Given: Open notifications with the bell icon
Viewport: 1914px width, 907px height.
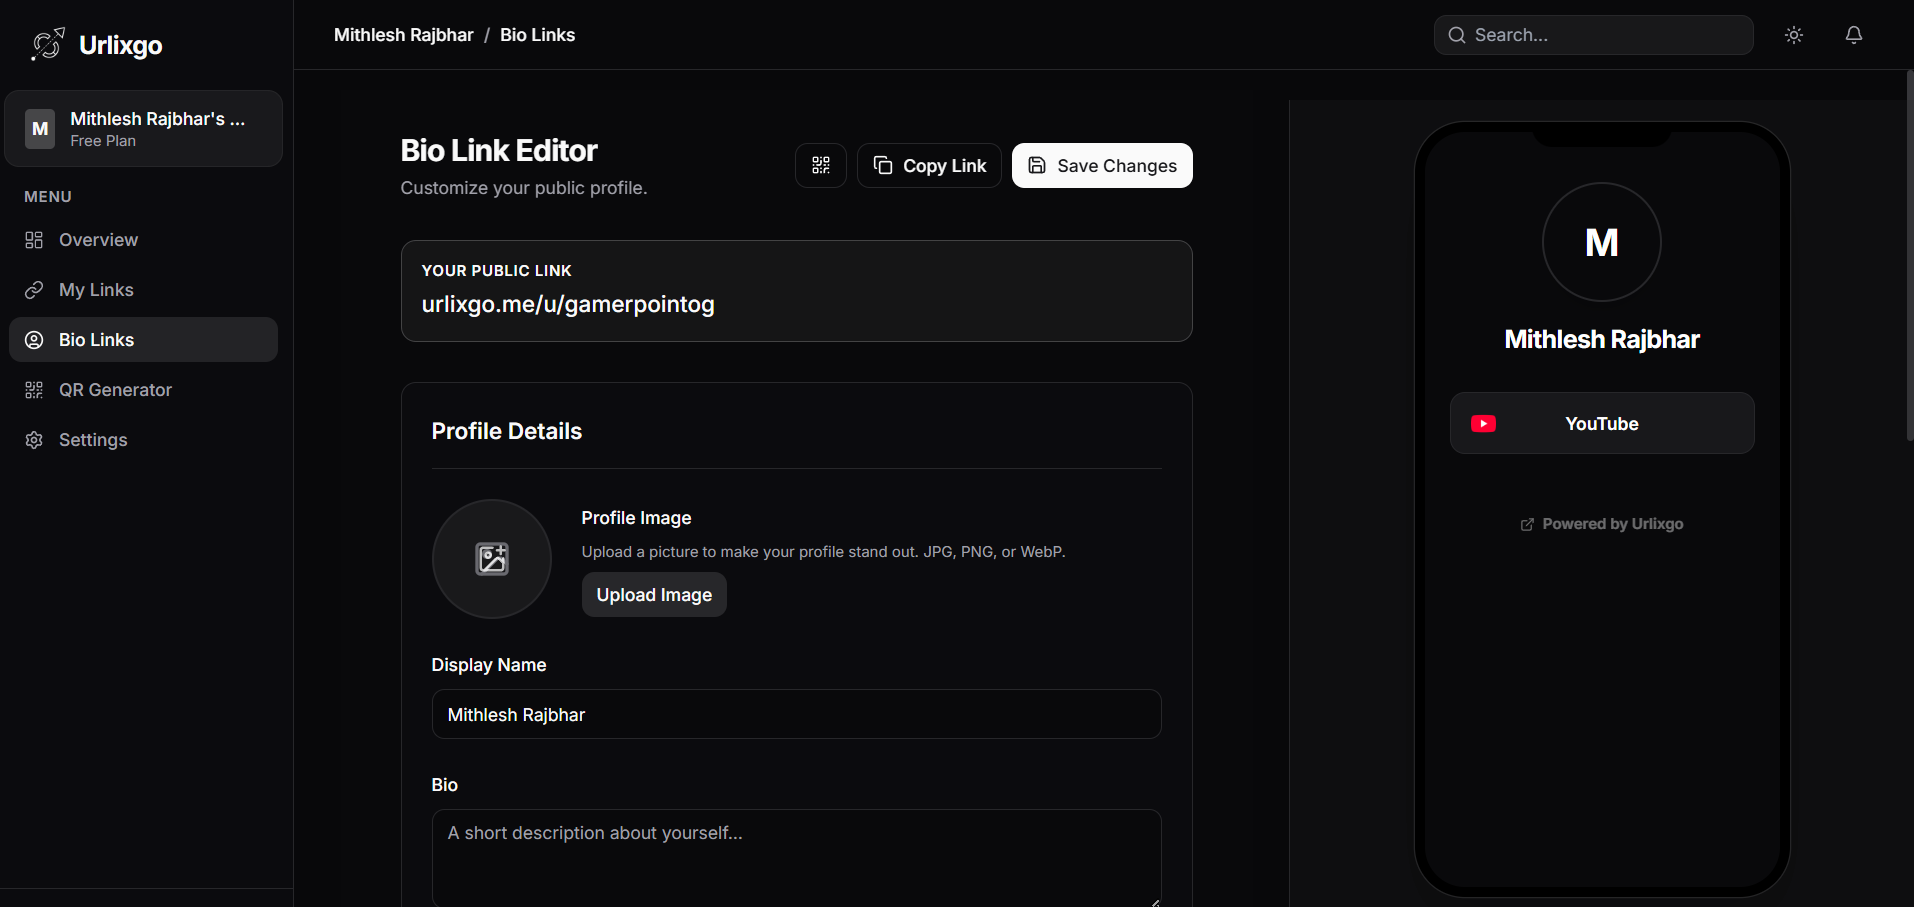Looking at the screenshot, I should click(x=1854, y=35).
